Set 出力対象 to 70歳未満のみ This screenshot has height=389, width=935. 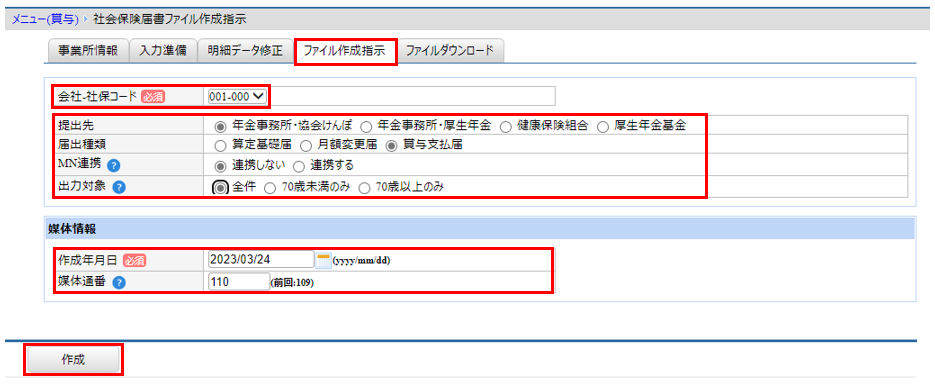pos(270,187)
